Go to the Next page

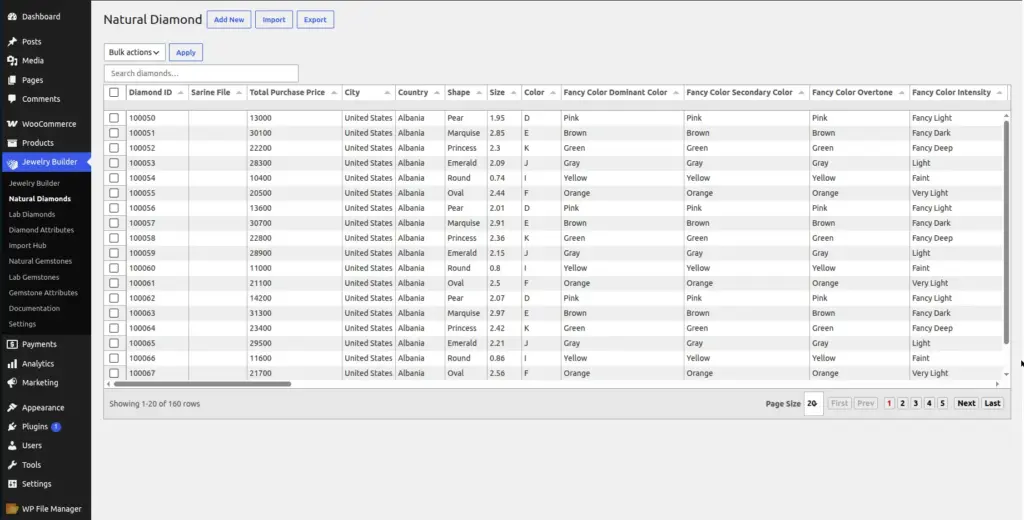click(967, 404)
